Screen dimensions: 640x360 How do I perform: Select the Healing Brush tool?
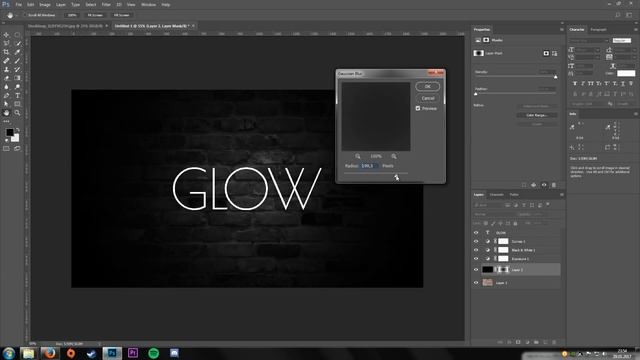pyautogui.click(x=6, y=61)
